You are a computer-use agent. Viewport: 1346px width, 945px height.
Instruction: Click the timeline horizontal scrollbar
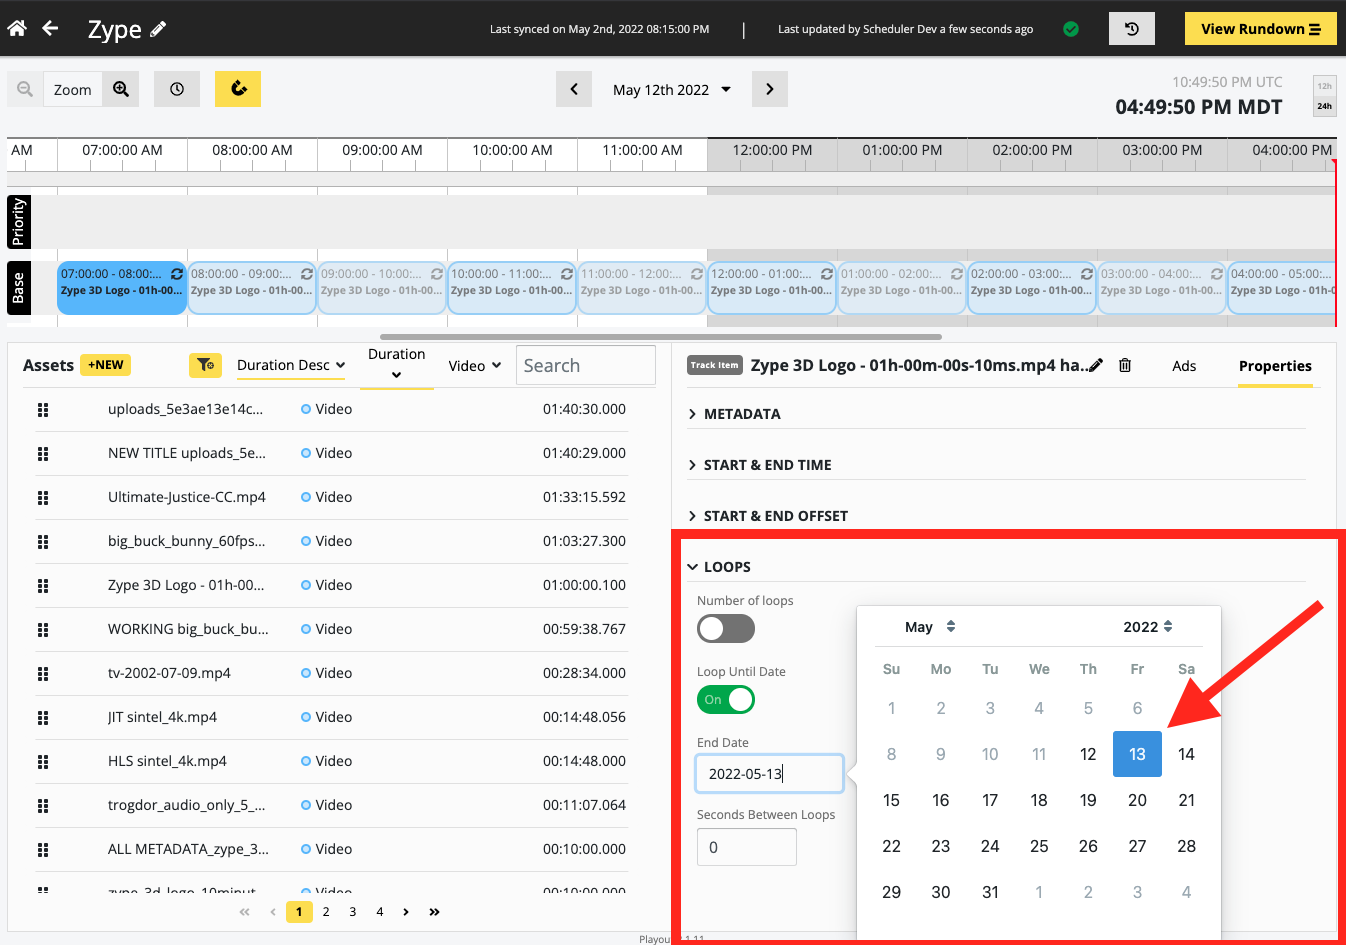point(660,337)
